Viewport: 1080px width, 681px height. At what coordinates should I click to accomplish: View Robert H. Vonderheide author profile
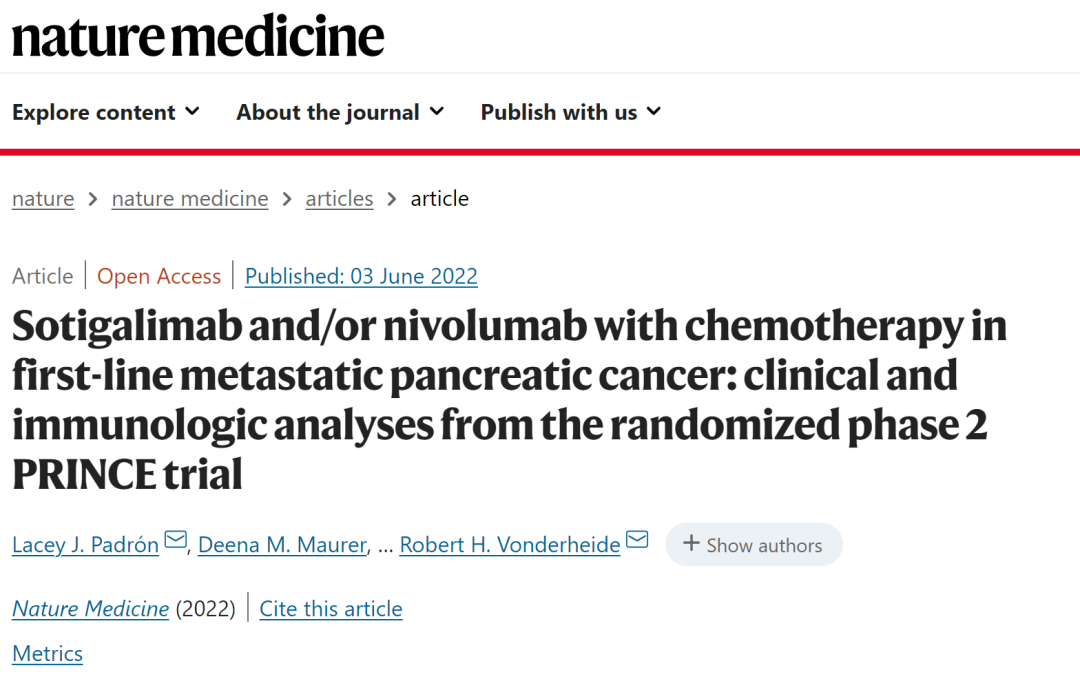[x=509, y=545]
